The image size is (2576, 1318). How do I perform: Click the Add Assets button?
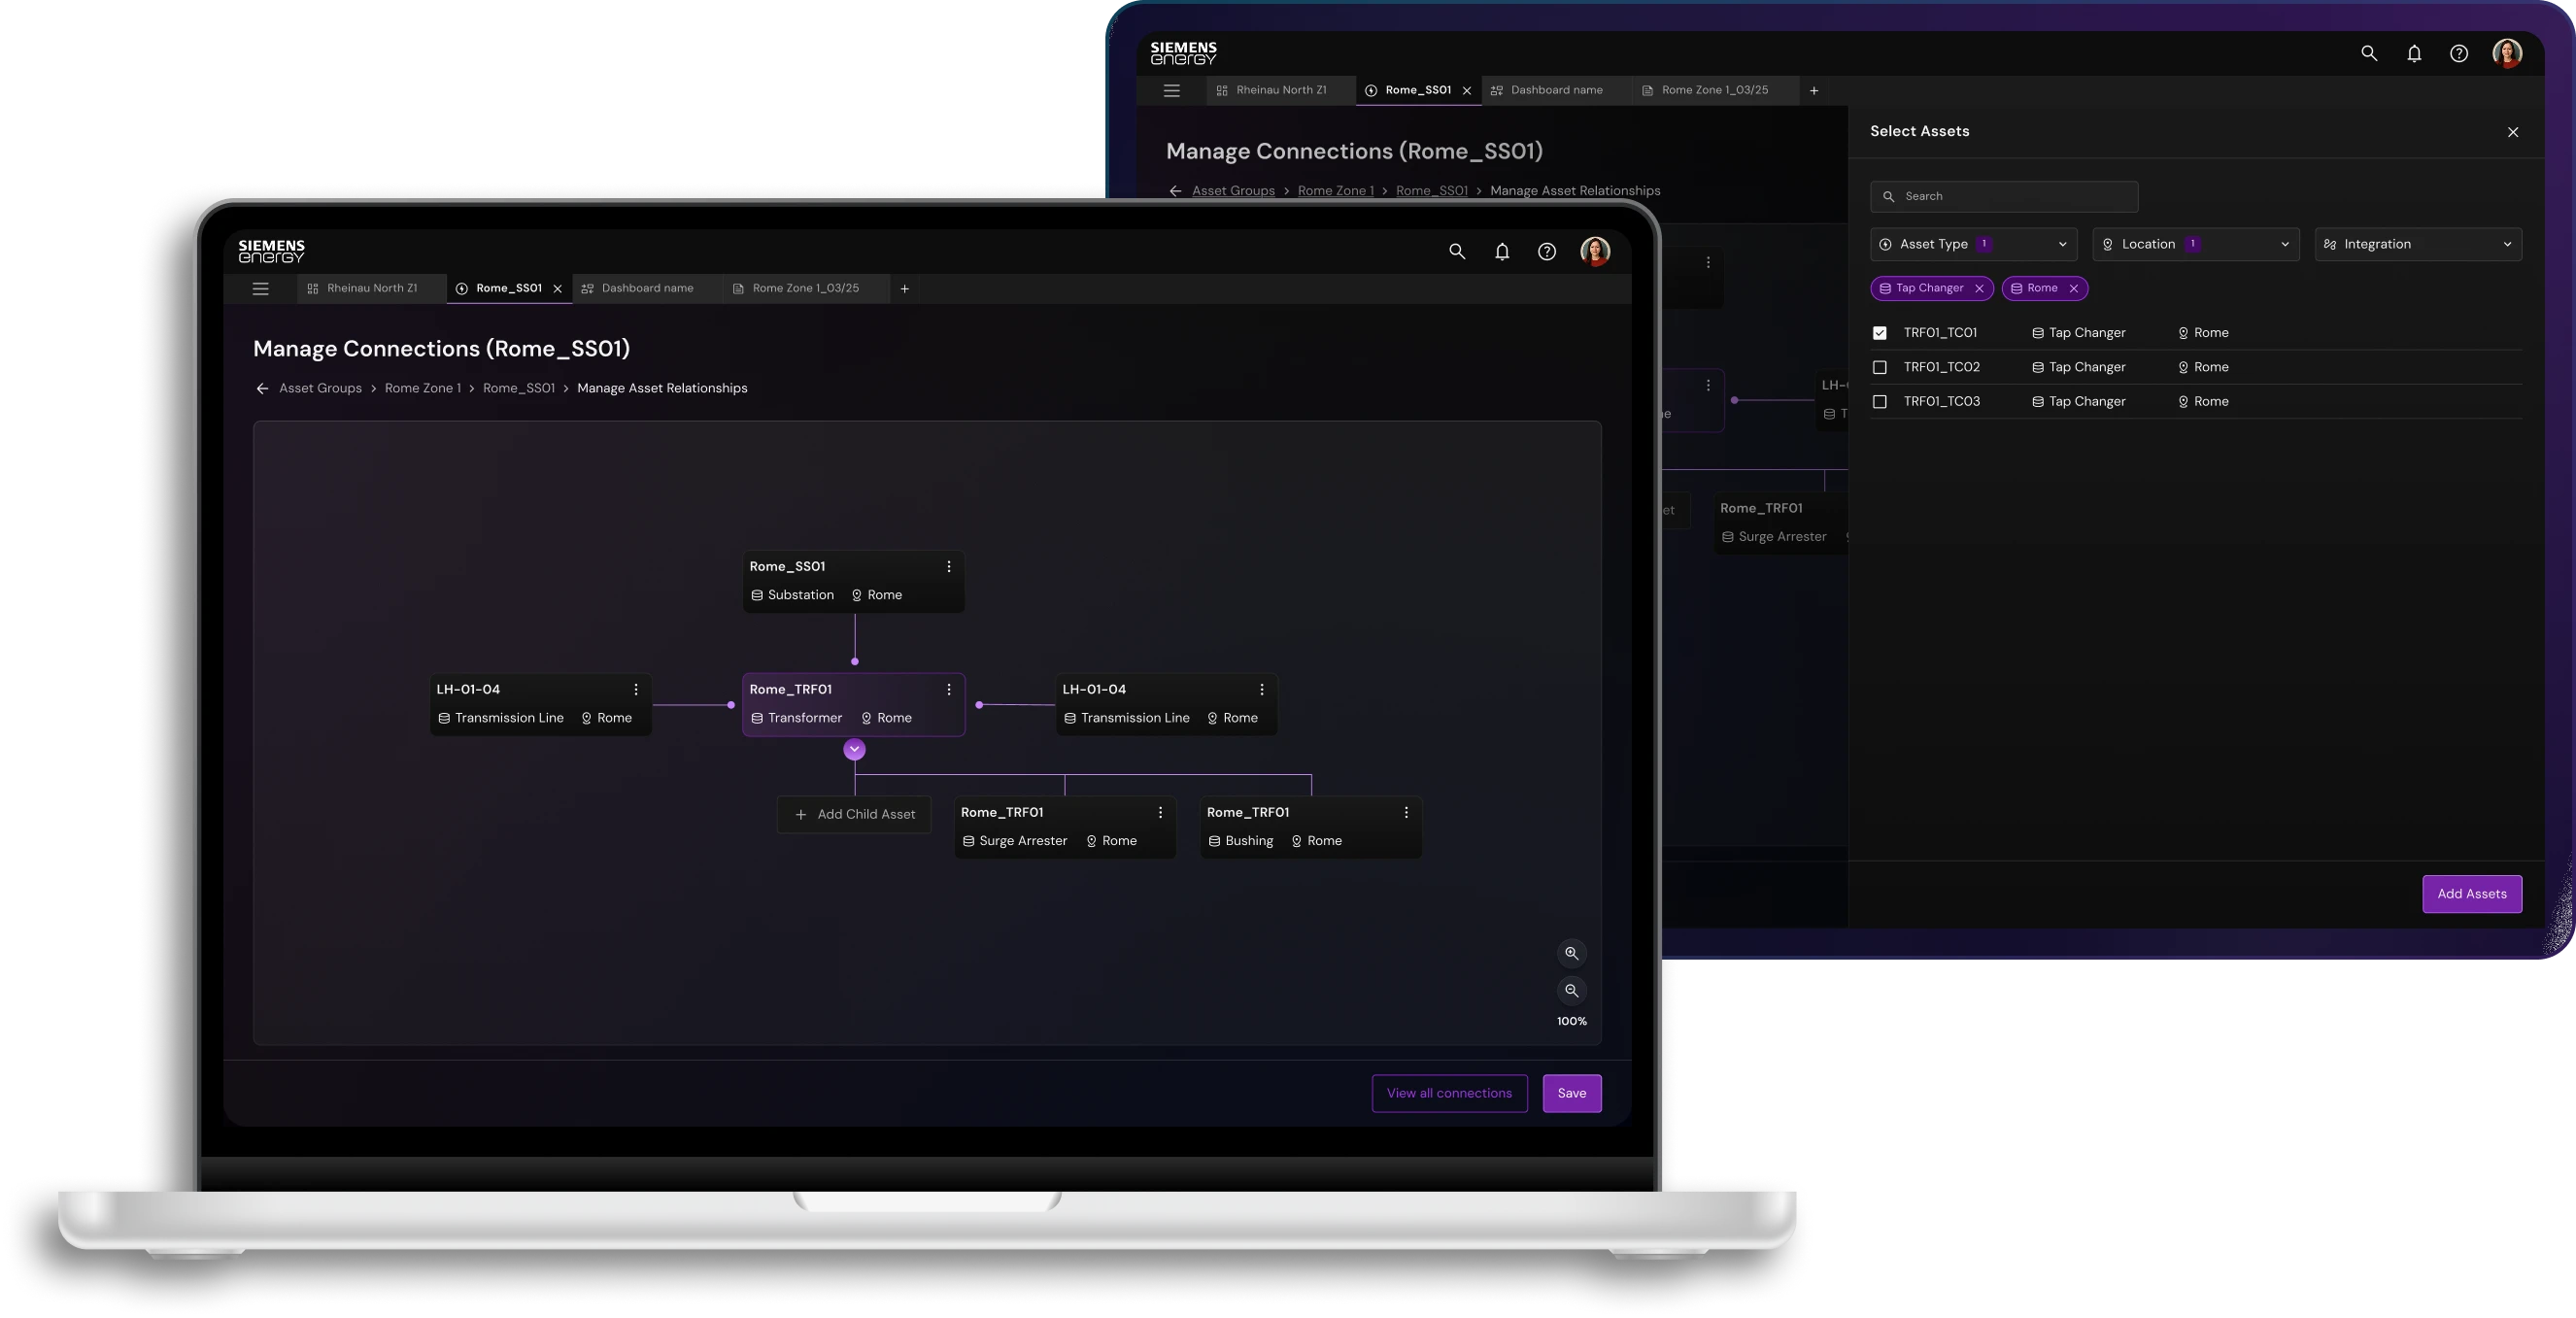click(2471, 893)
